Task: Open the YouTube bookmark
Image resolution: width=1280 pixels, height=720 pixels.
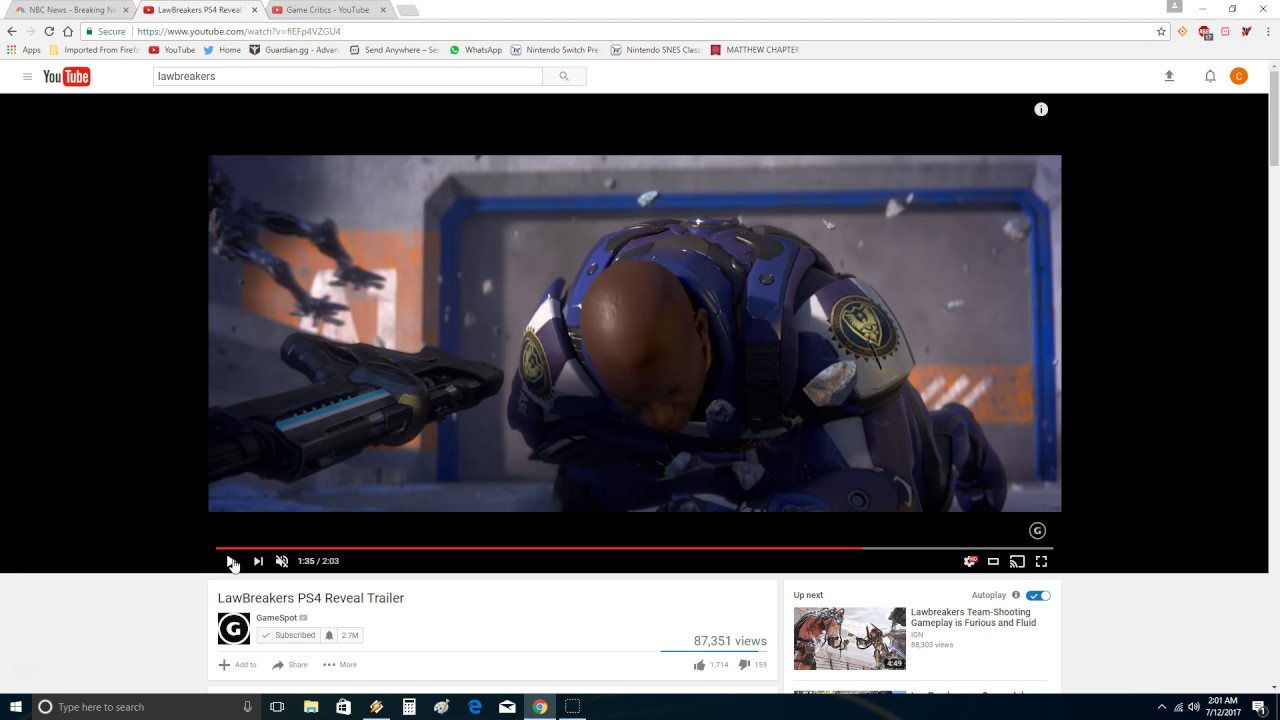Action: click(172, 50)
